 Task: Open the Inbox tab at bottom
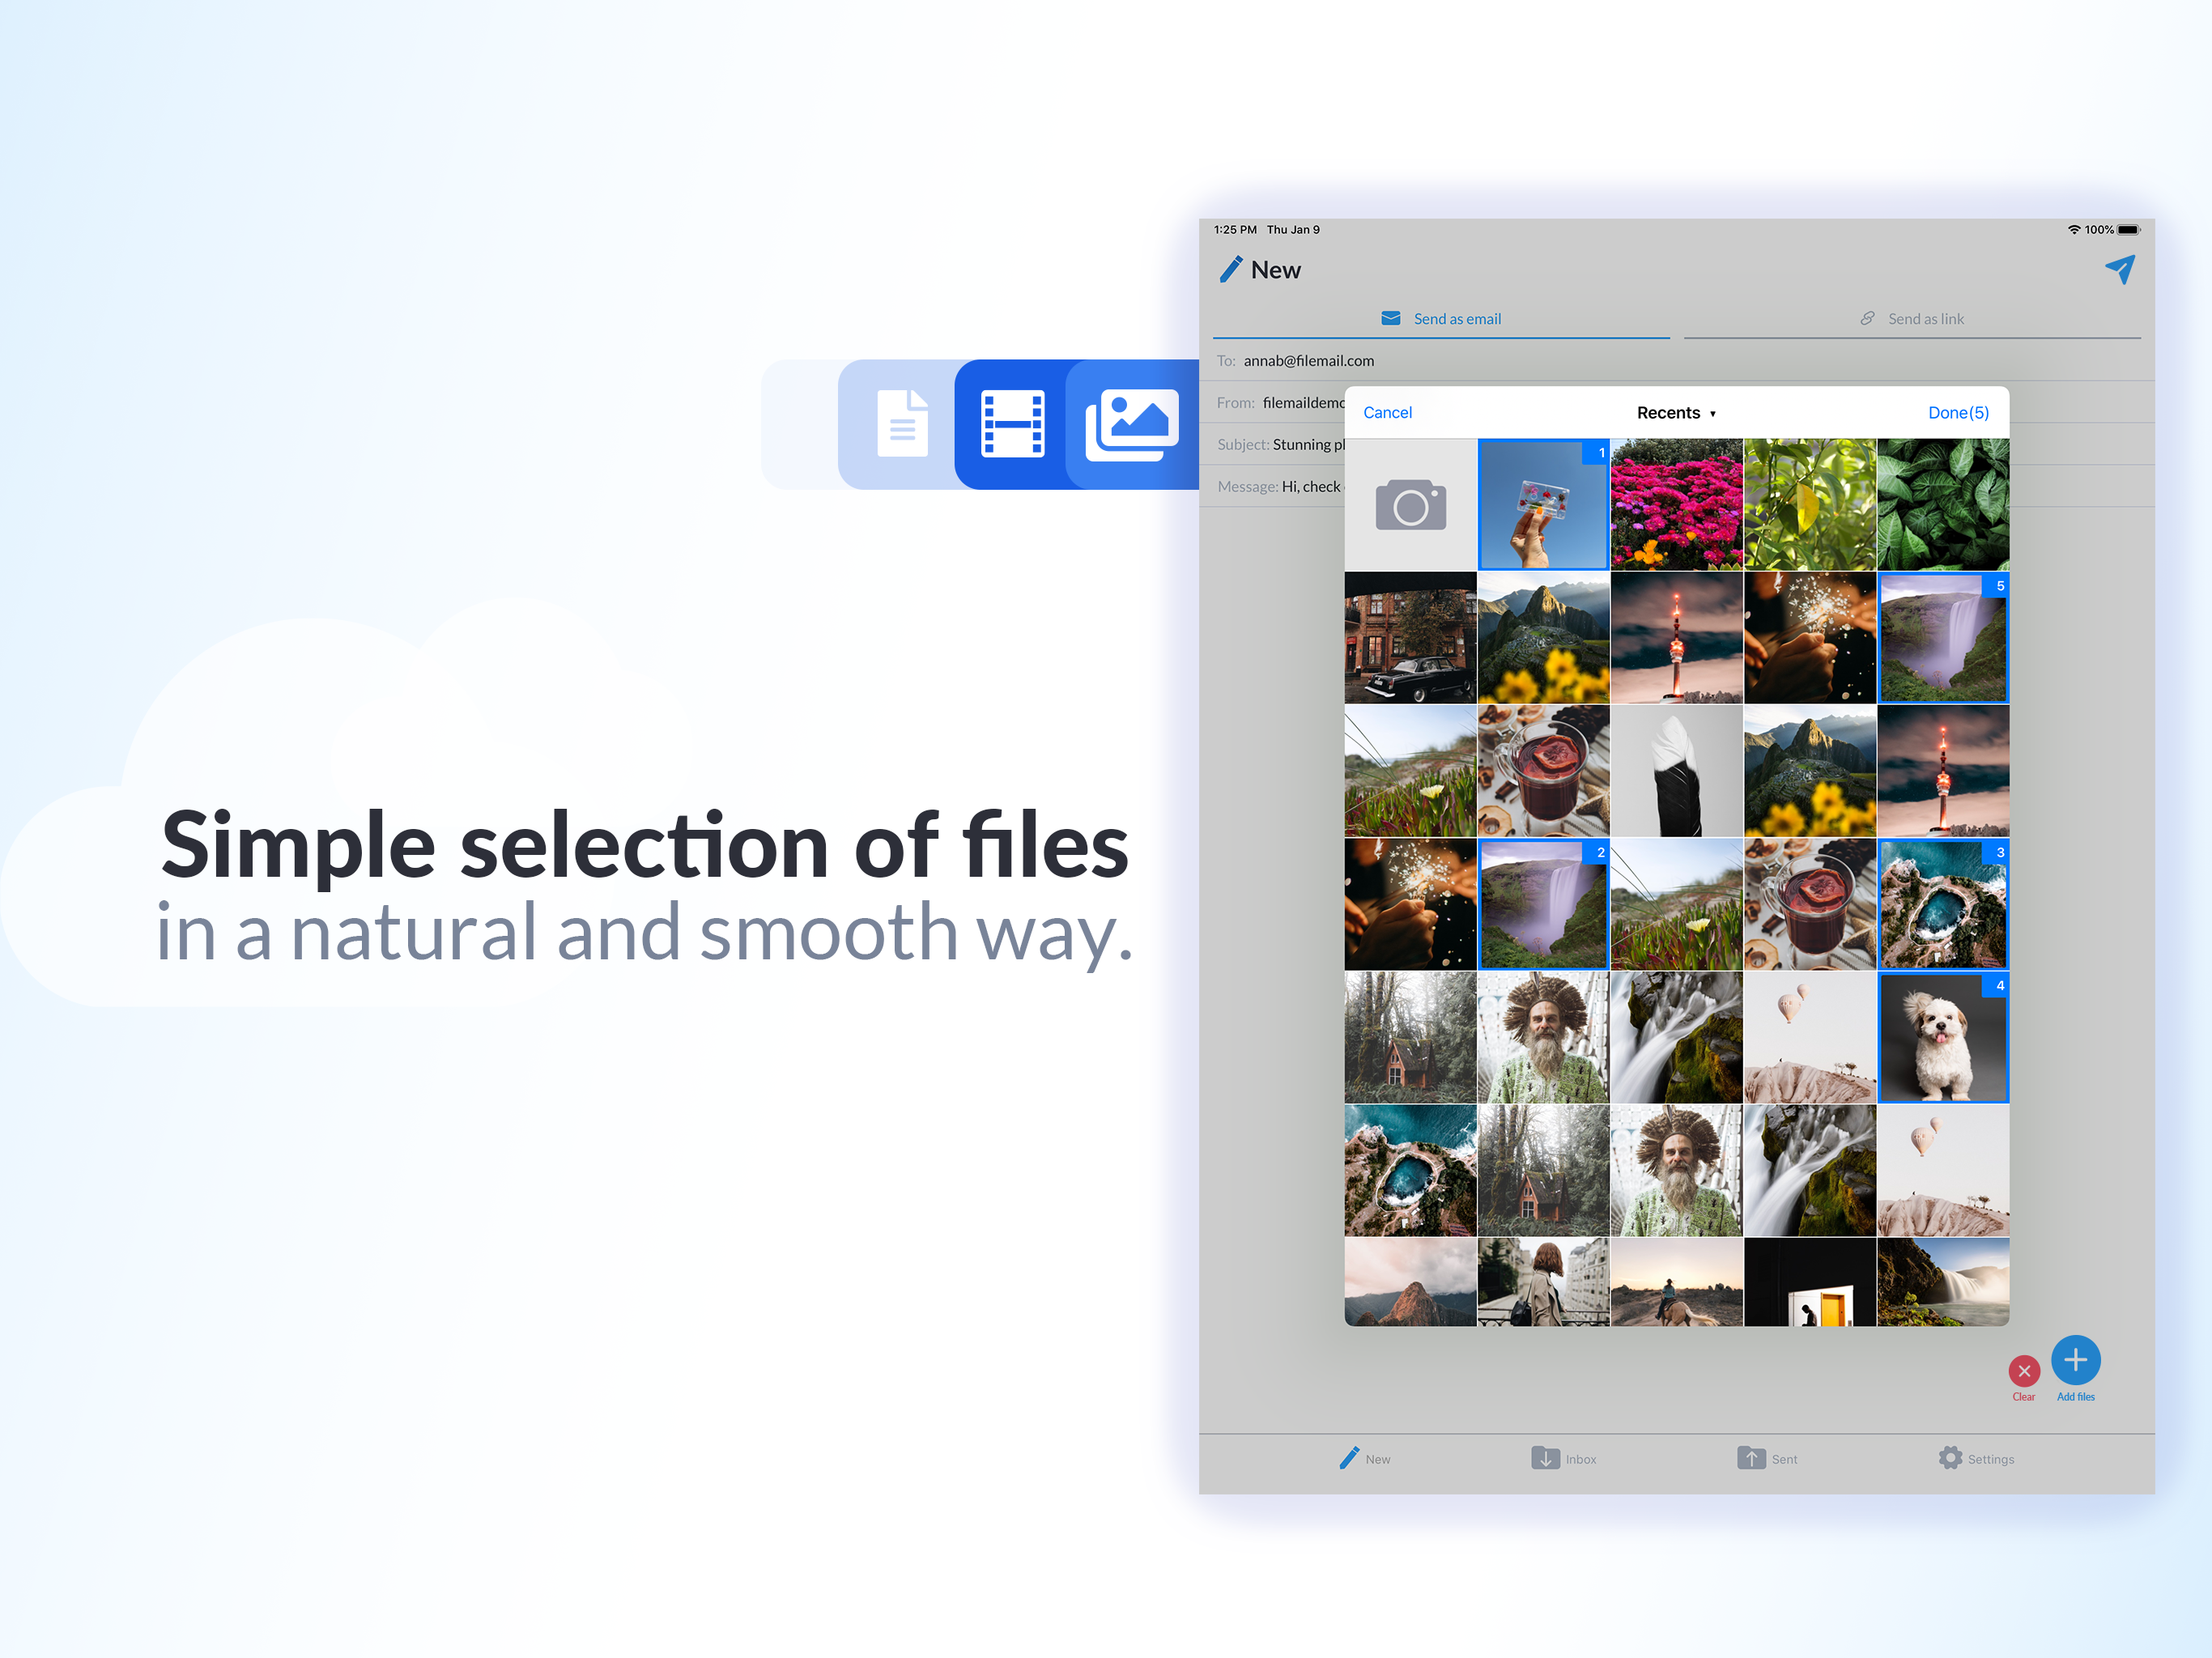coord(1563,1459)
